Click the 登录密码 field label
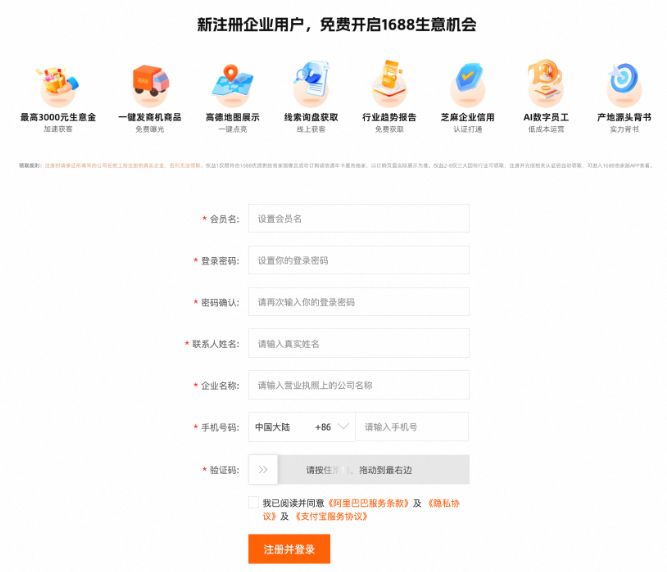This screenshot has height=572, width=667. click(220, 261)
